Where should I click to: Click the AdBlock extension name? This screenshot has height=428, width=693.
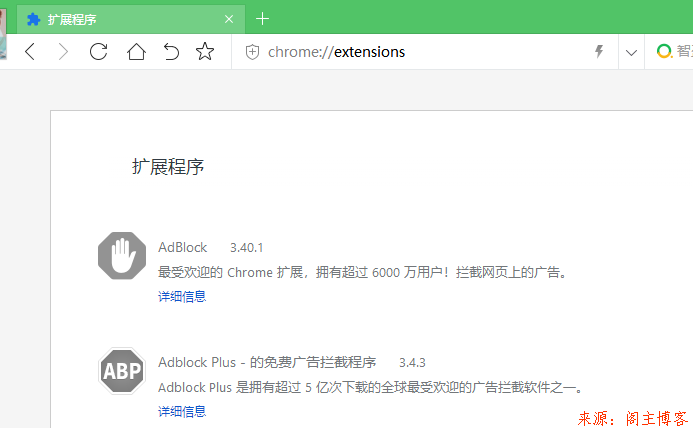(x=183, y=247)
